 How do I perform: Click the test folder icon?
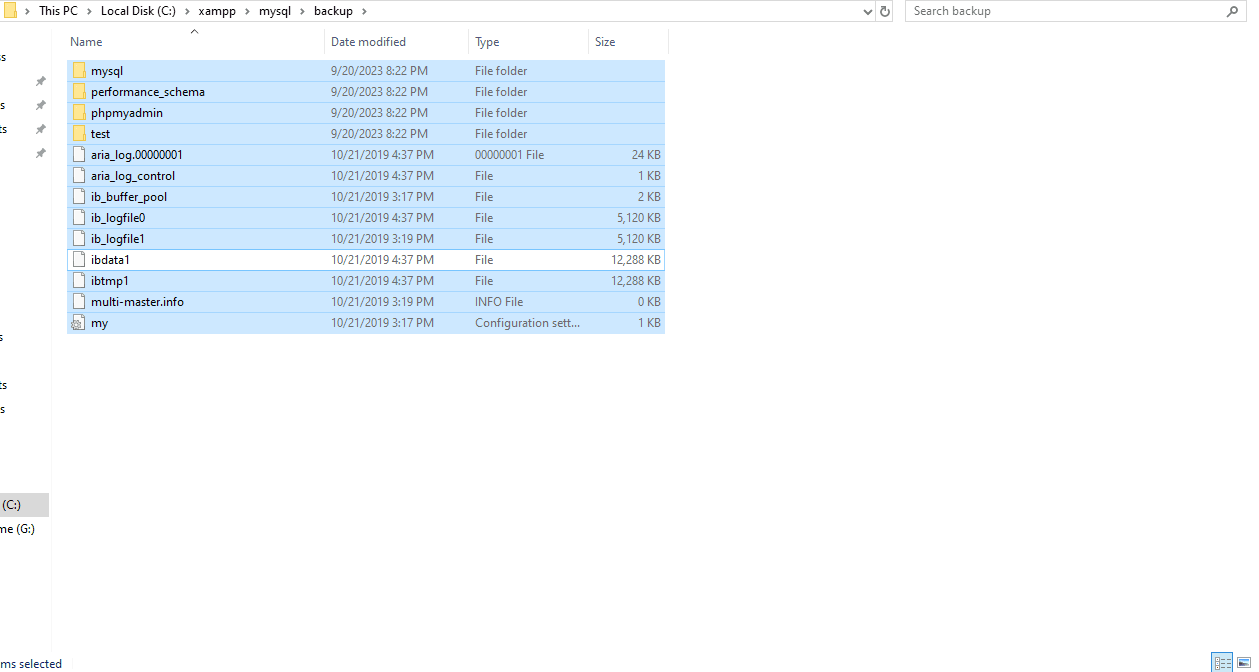click(79, 134)
